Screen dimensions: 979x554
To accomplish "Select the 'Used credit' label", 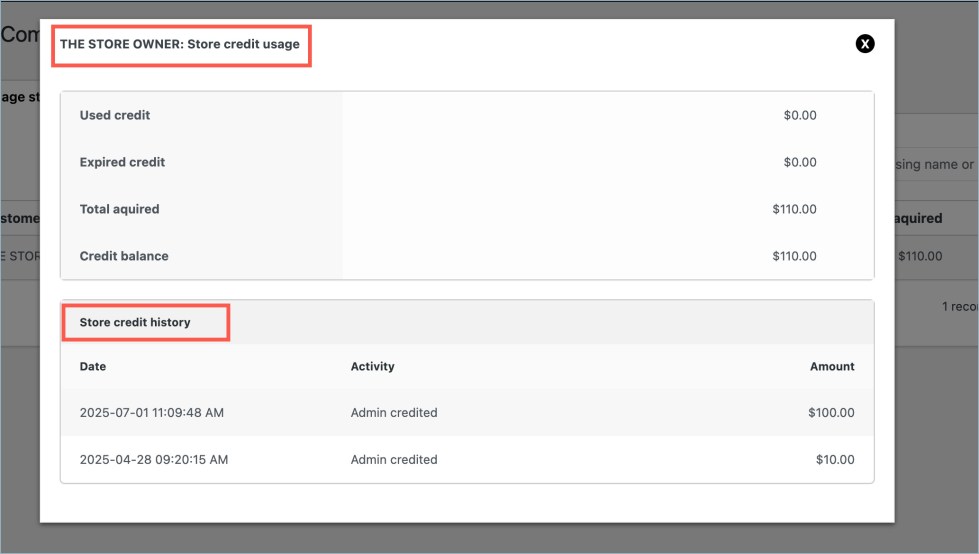I will tap(115, 115).
